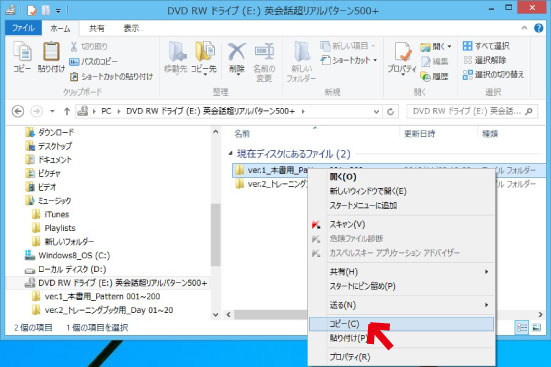Open the ファイル tab

[23, 28]
